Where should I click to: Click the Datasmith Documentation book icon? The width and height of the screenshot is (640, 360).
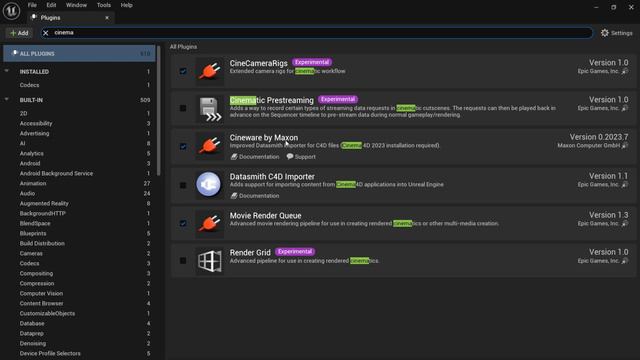click(x=234, y=196)
